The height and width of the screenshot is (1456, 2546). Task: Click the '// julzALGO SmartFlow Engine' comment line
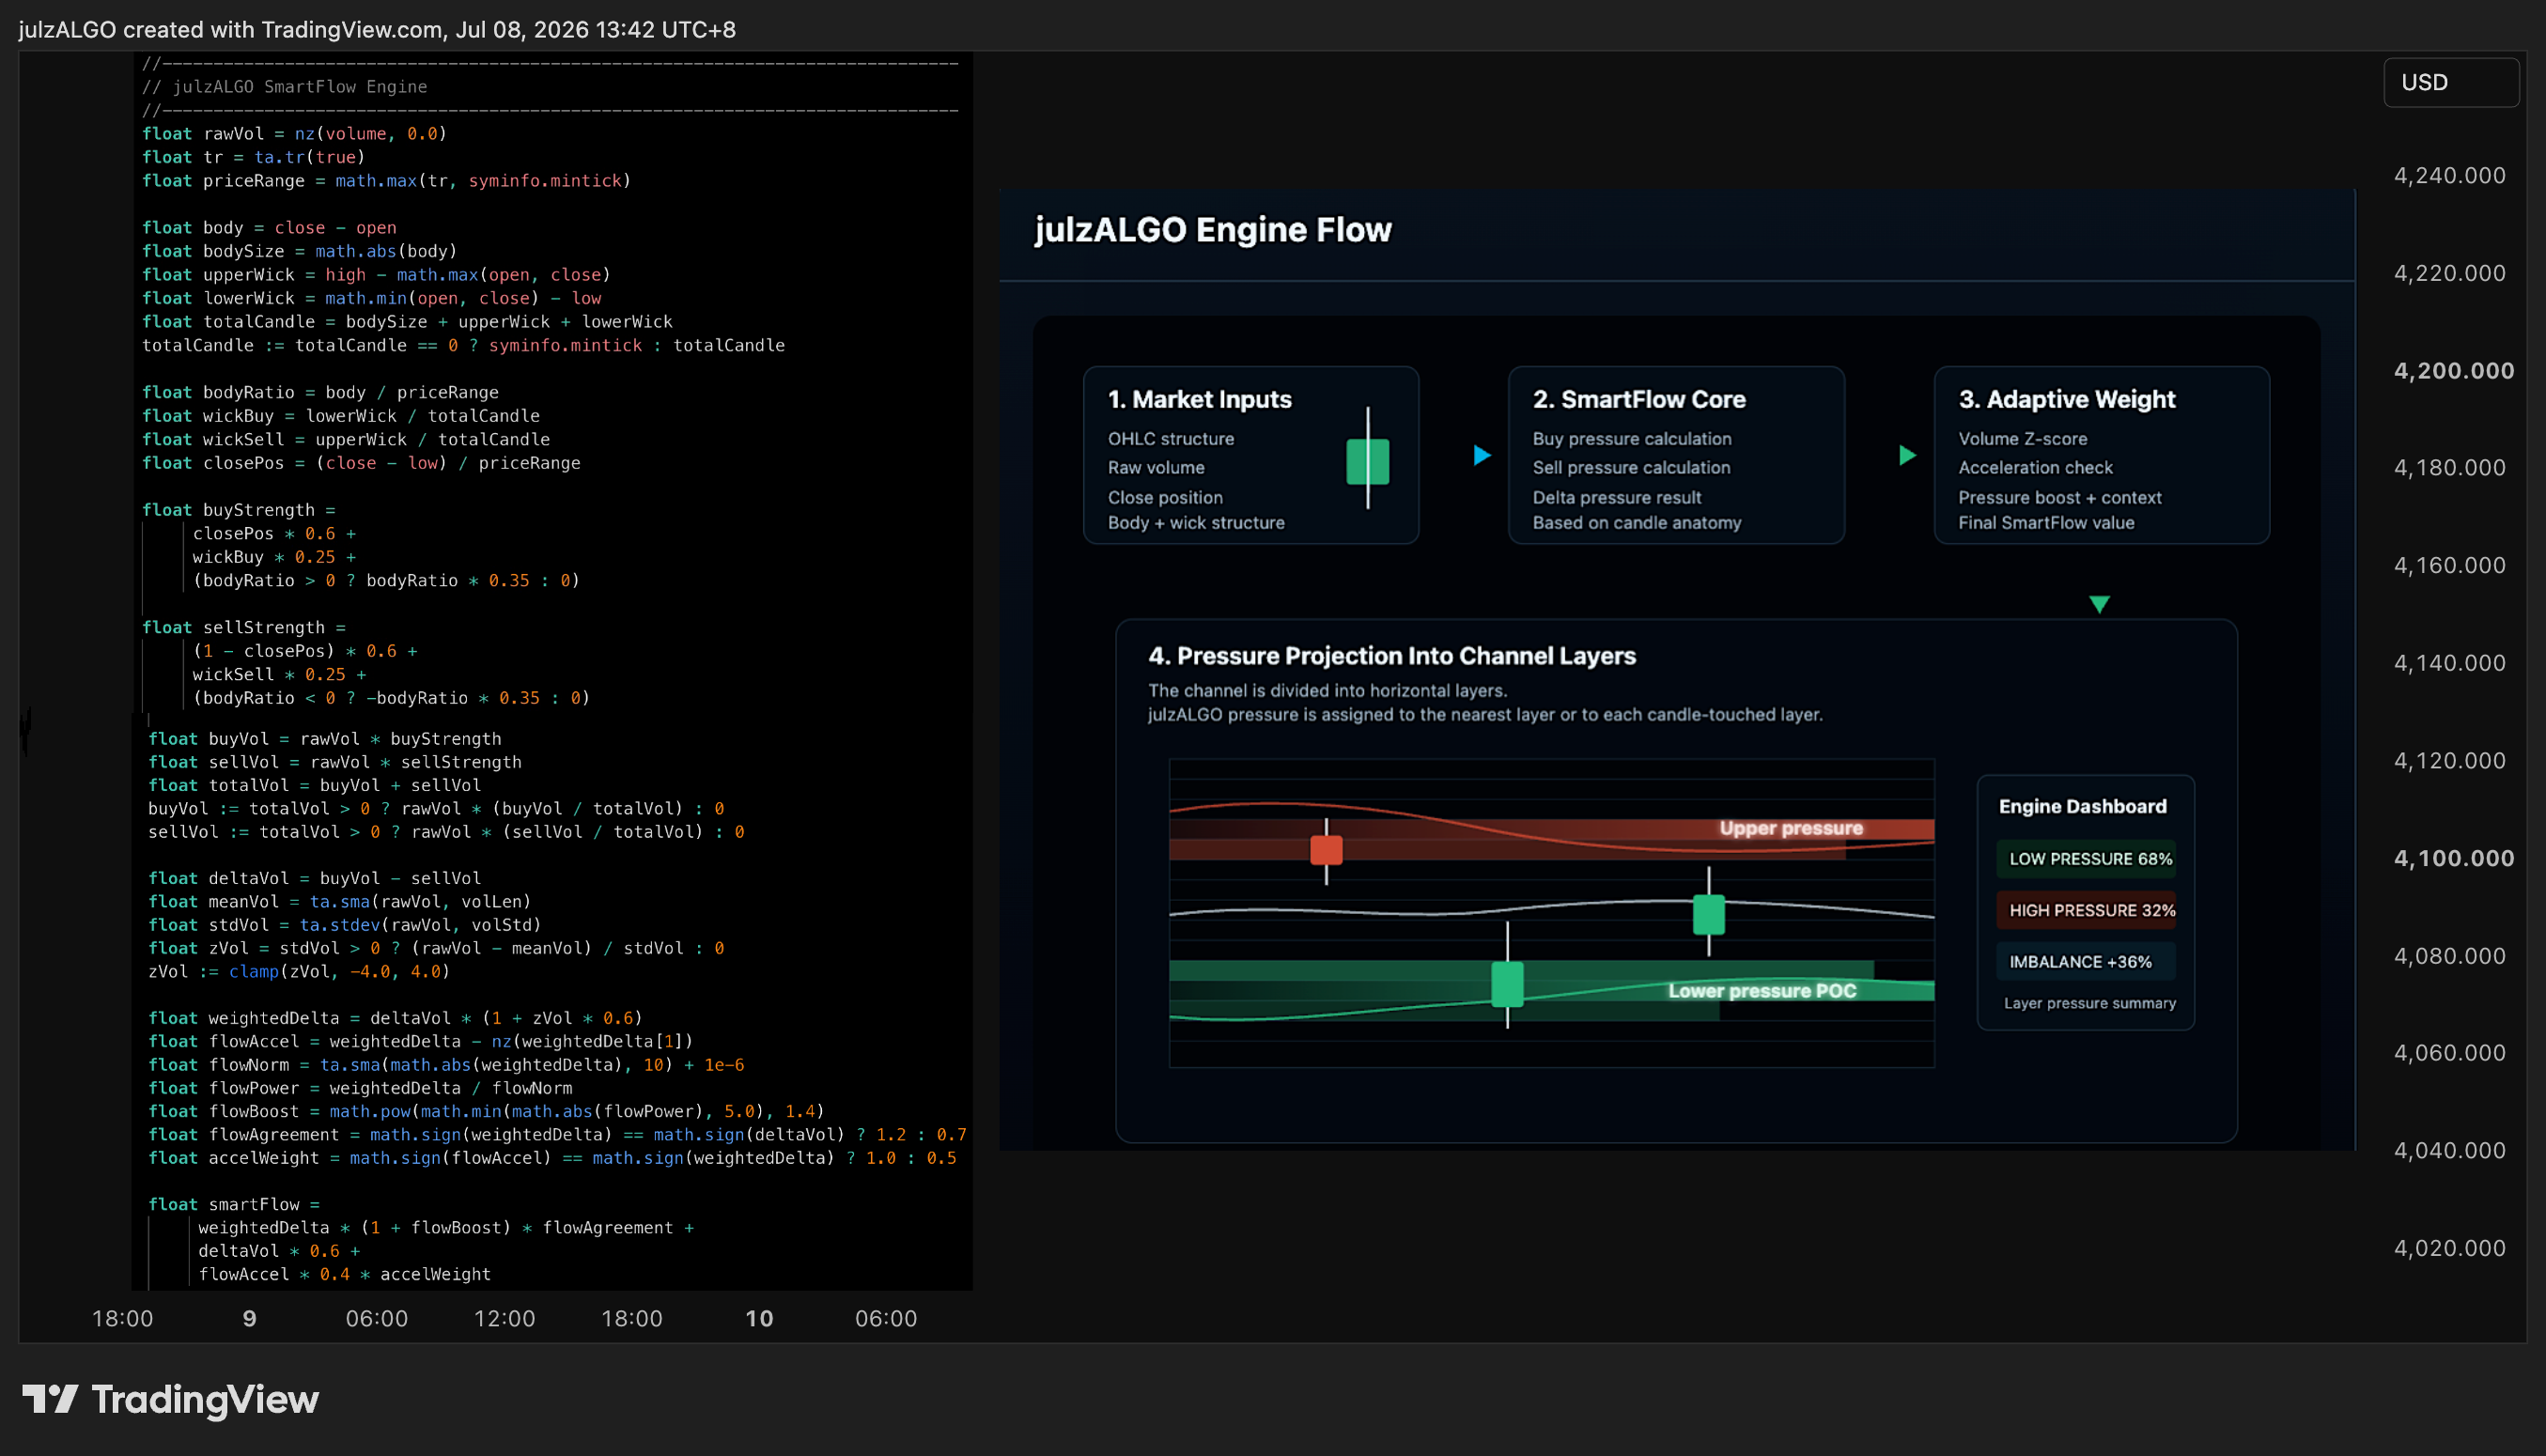tap(284, 87)
